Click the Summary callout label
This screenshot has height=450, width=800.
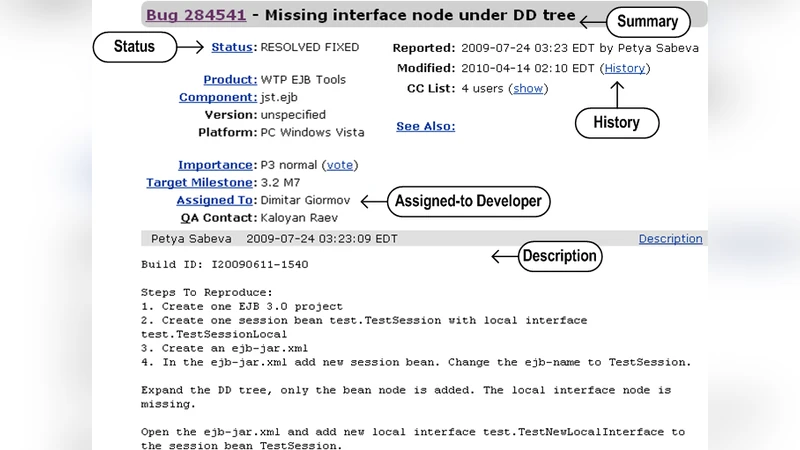pos(647,21)
